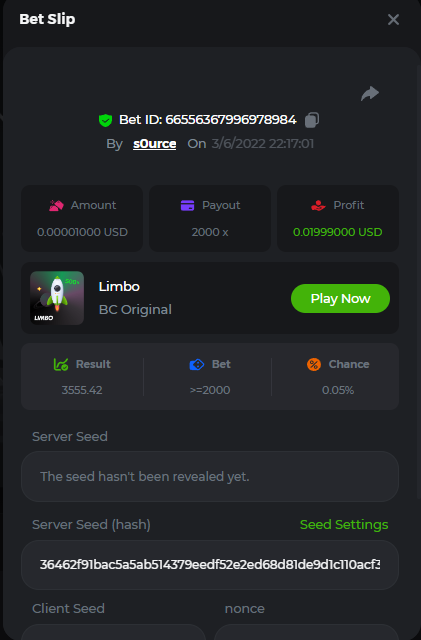Click the unrevealed Server Seed field
This screenshot has height=640, width=421.
[210, 476]
